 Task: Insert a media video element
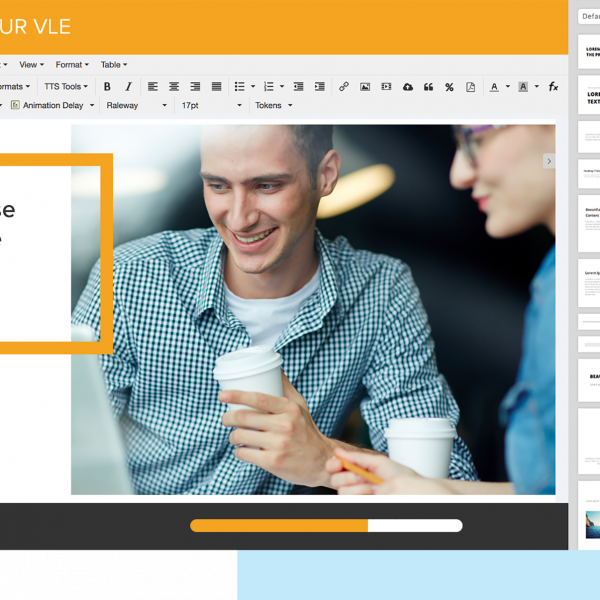[x=386, y=87]
